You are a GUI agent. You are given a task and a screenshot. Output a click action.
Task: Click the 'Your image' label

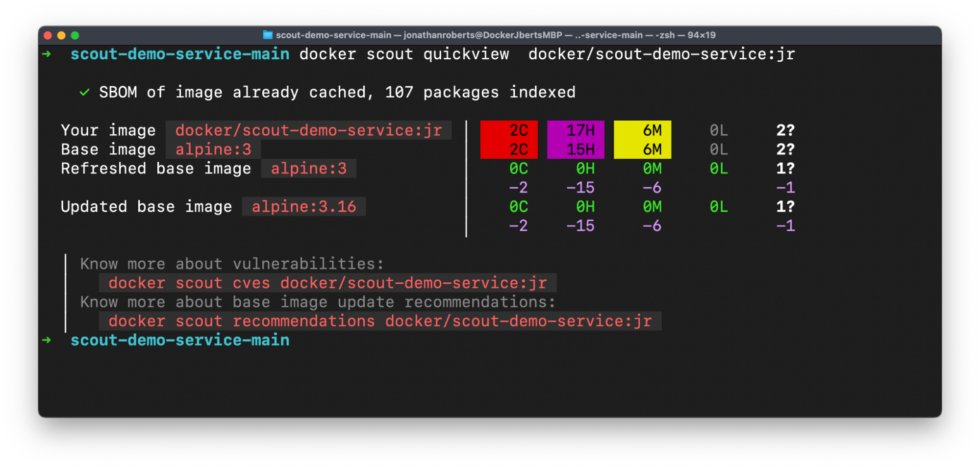(108, 131)
